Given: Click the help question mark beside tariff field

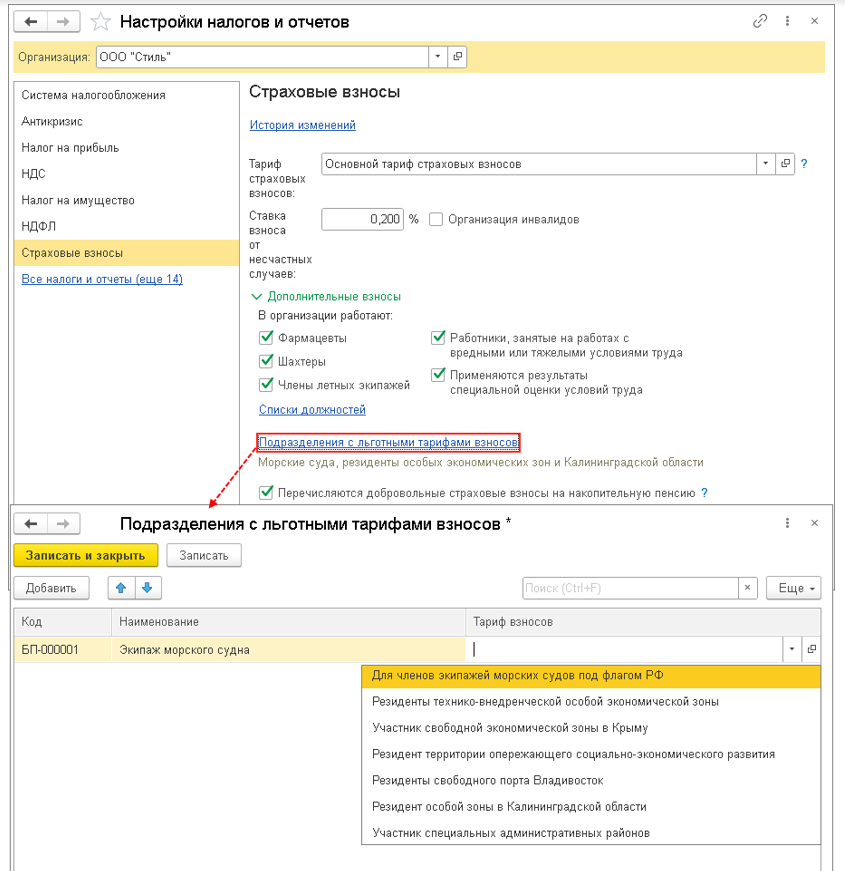Looking at the screenshot, I should 804,164.
